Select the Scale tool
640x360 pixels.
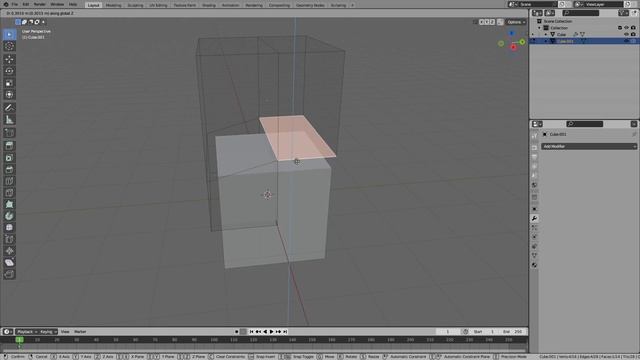[x=9, y=83]
